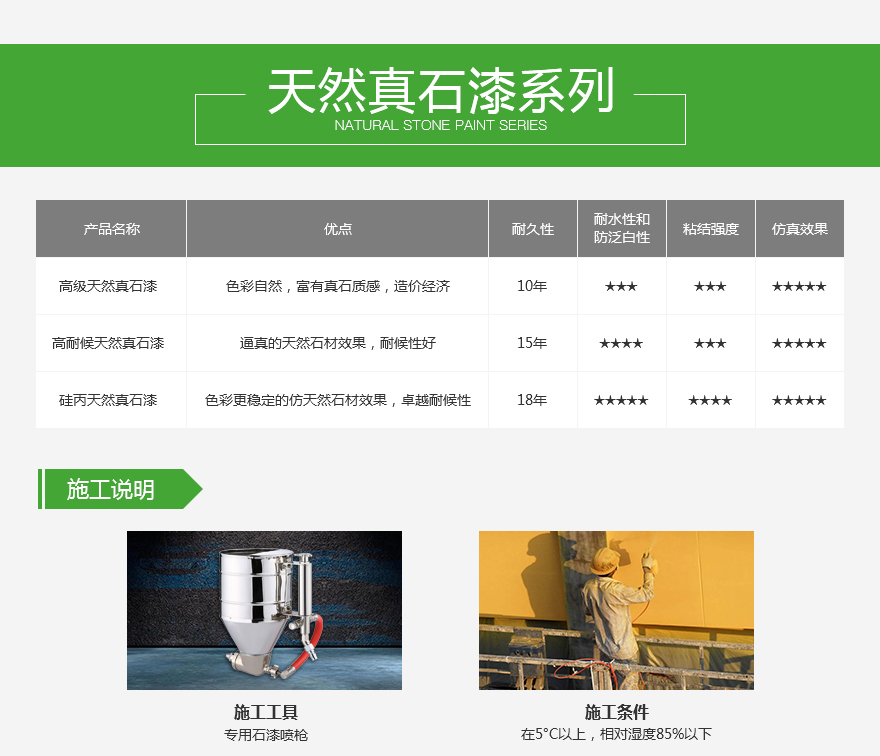The height and width of the screenshot is (756, 880).
Task: Select the 硅丙天然真石漆 仿真效果 star rating
Action: (x=799, y=401)
